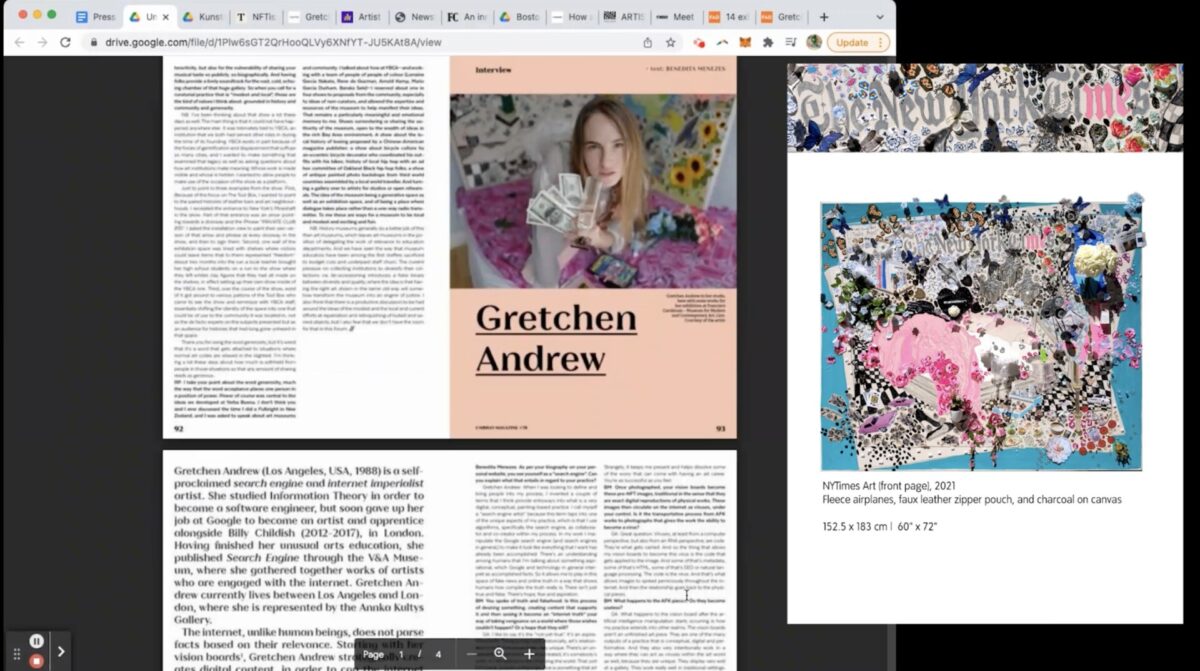
Task: Expand the recording controls chevron
Action: tap(61, 651)
